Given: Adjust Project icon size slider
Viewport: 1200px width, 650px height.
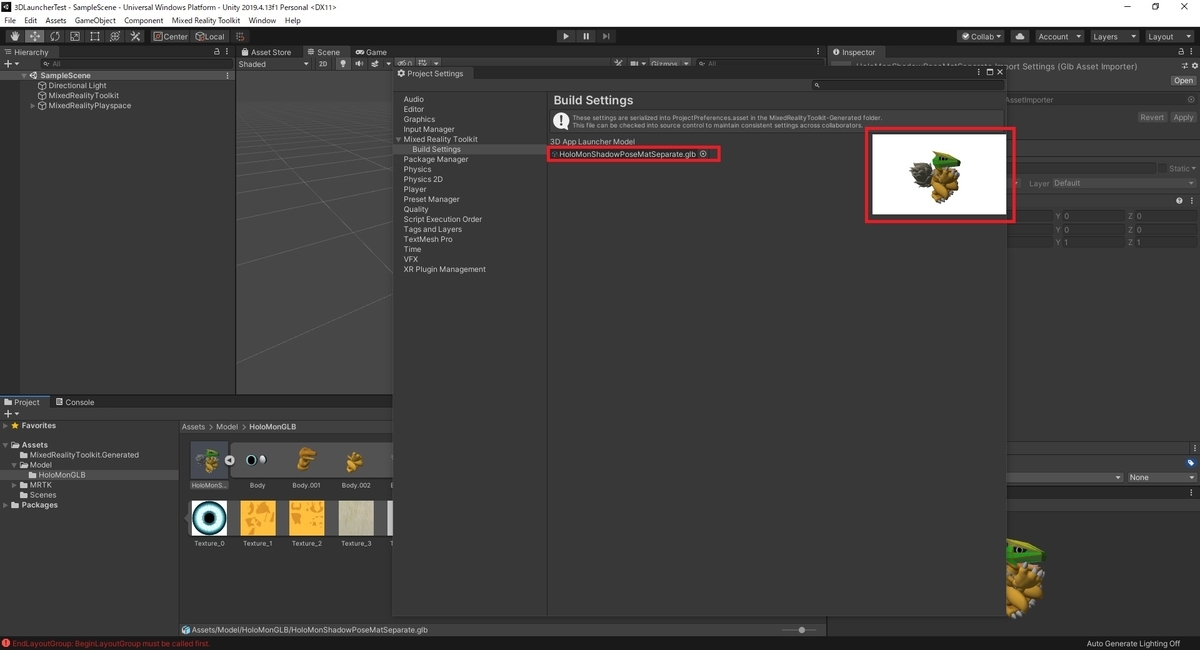Looking at the screenshot, I should [800, 630].
